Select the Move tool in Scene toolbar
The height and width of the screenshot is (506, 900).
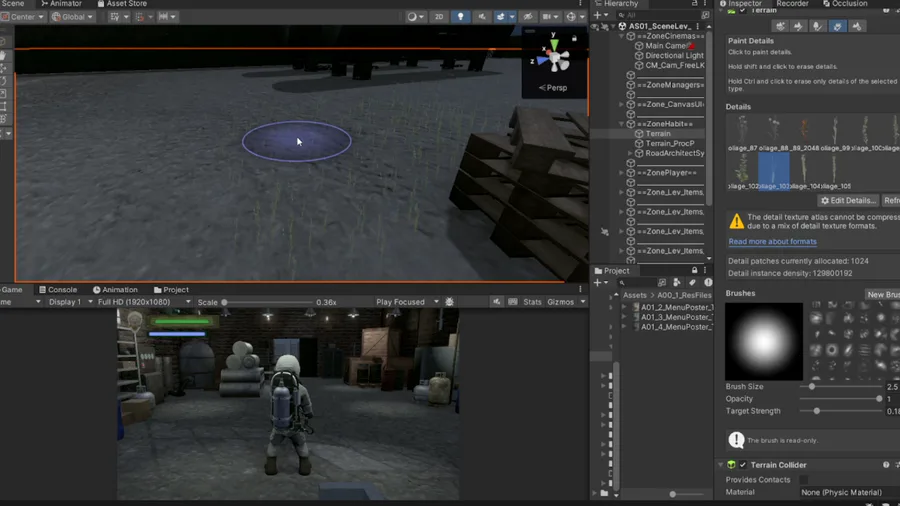click(3, 68)
